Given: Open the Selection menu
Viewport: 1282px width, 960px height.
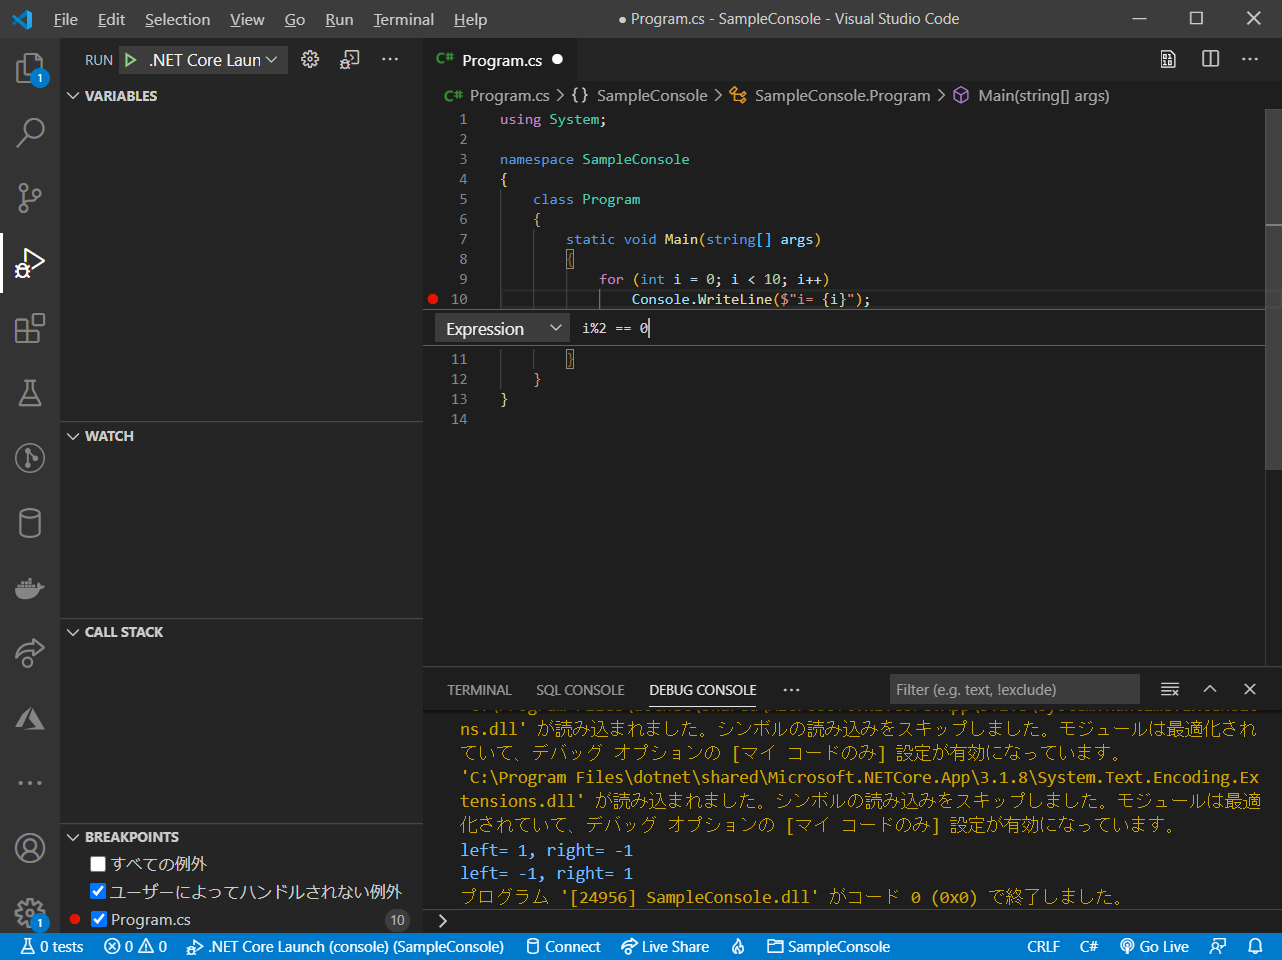Looking at the screenshot, I should click(177, 19).
